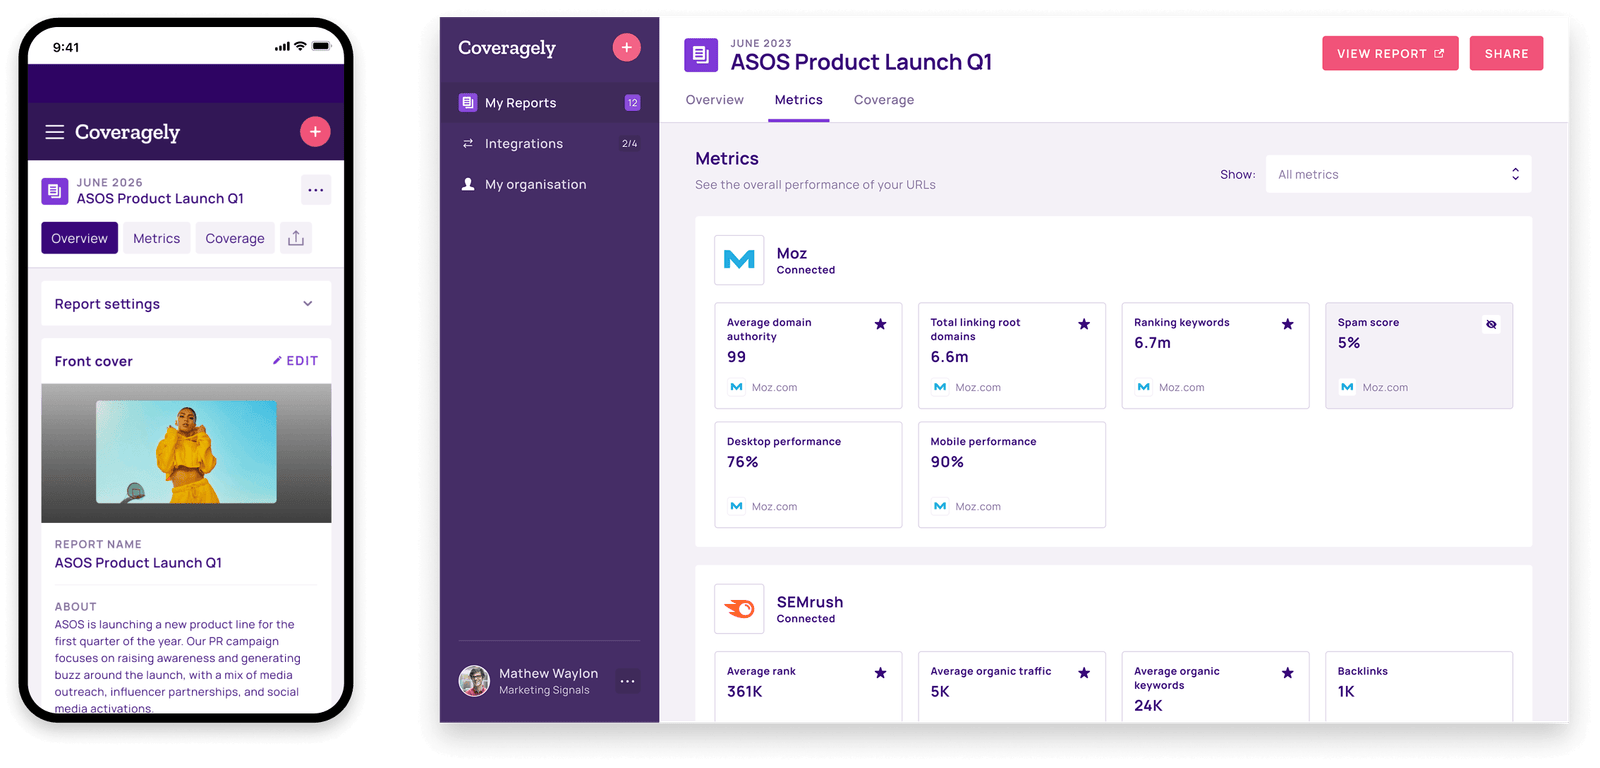Image resolution: width=1600 pixels, height=768 pixels.
Task: Click the pink plus button in desktop sidebar
Action: pyautogui.click(x=626, y=47)
